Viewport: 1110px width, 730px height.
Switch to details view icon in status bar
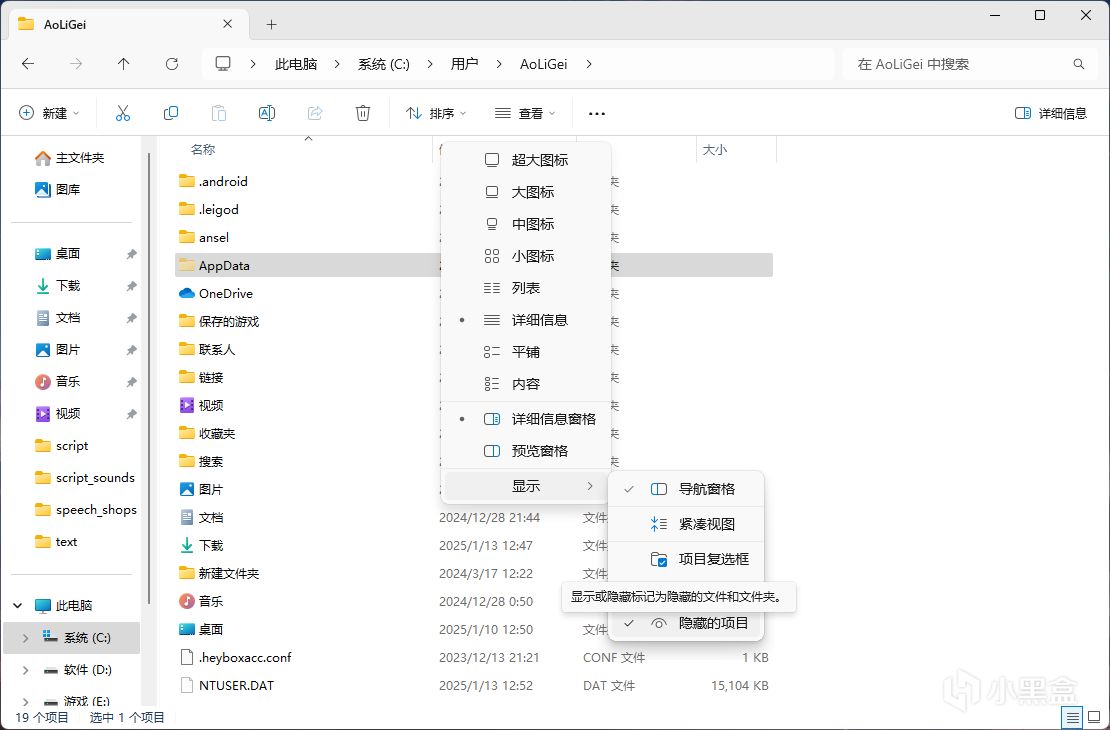click(x=1073, y=718)
